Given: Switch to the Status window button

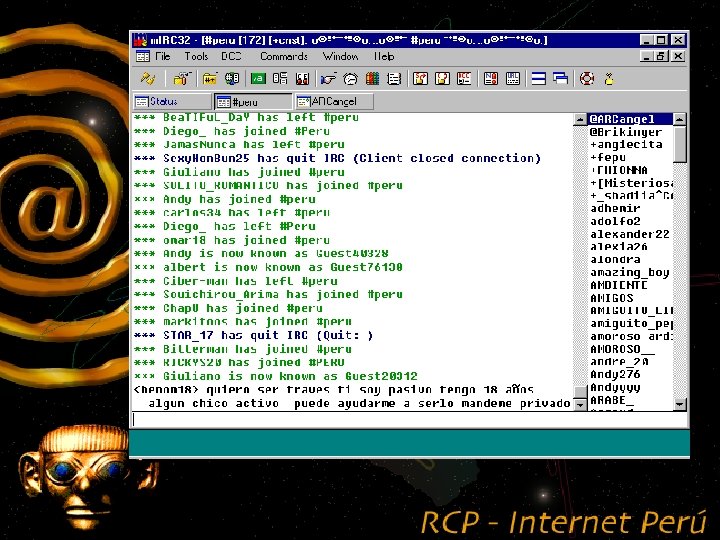Looking at the screenshot, I should point(172,101).
